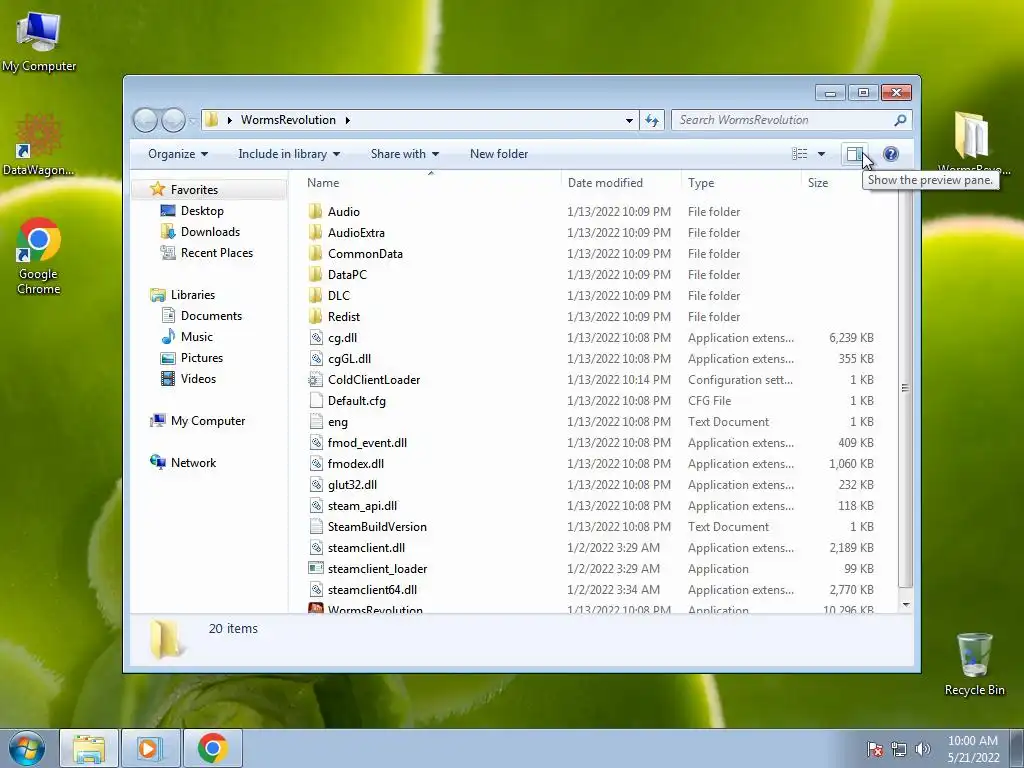Select steam_api.dll file

coord(362,505)
